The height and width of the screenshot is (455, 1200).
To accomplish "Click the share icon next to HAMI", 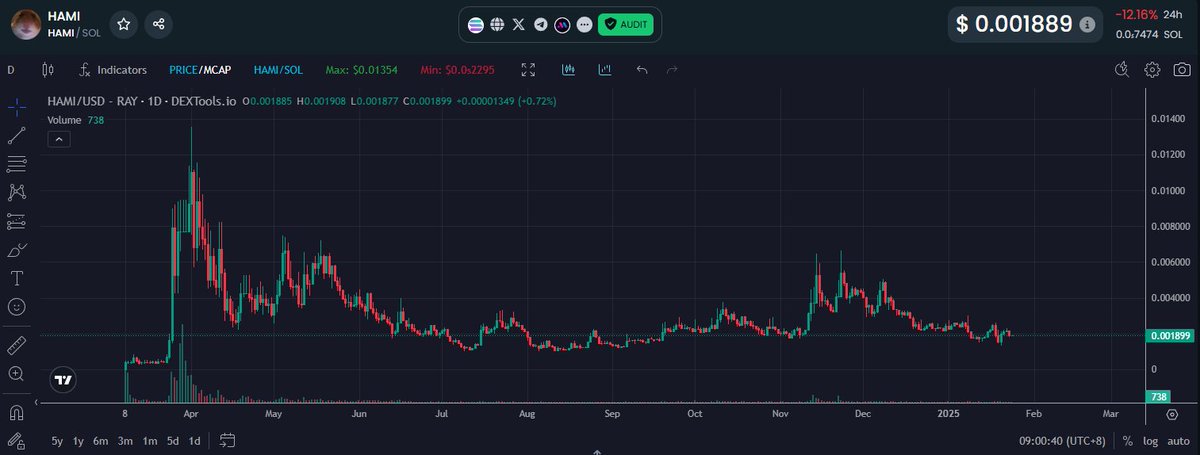I will 159,24.
